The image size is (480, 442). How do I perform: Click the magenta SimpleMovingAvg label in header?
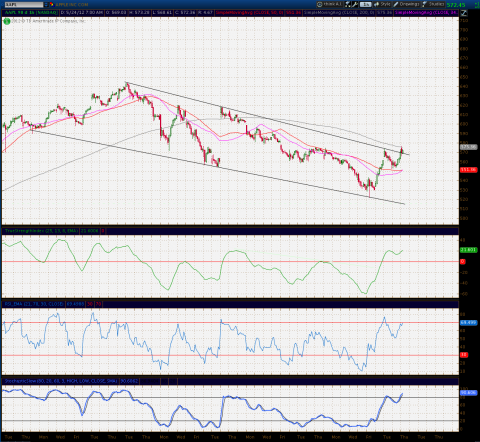point(426,13)
